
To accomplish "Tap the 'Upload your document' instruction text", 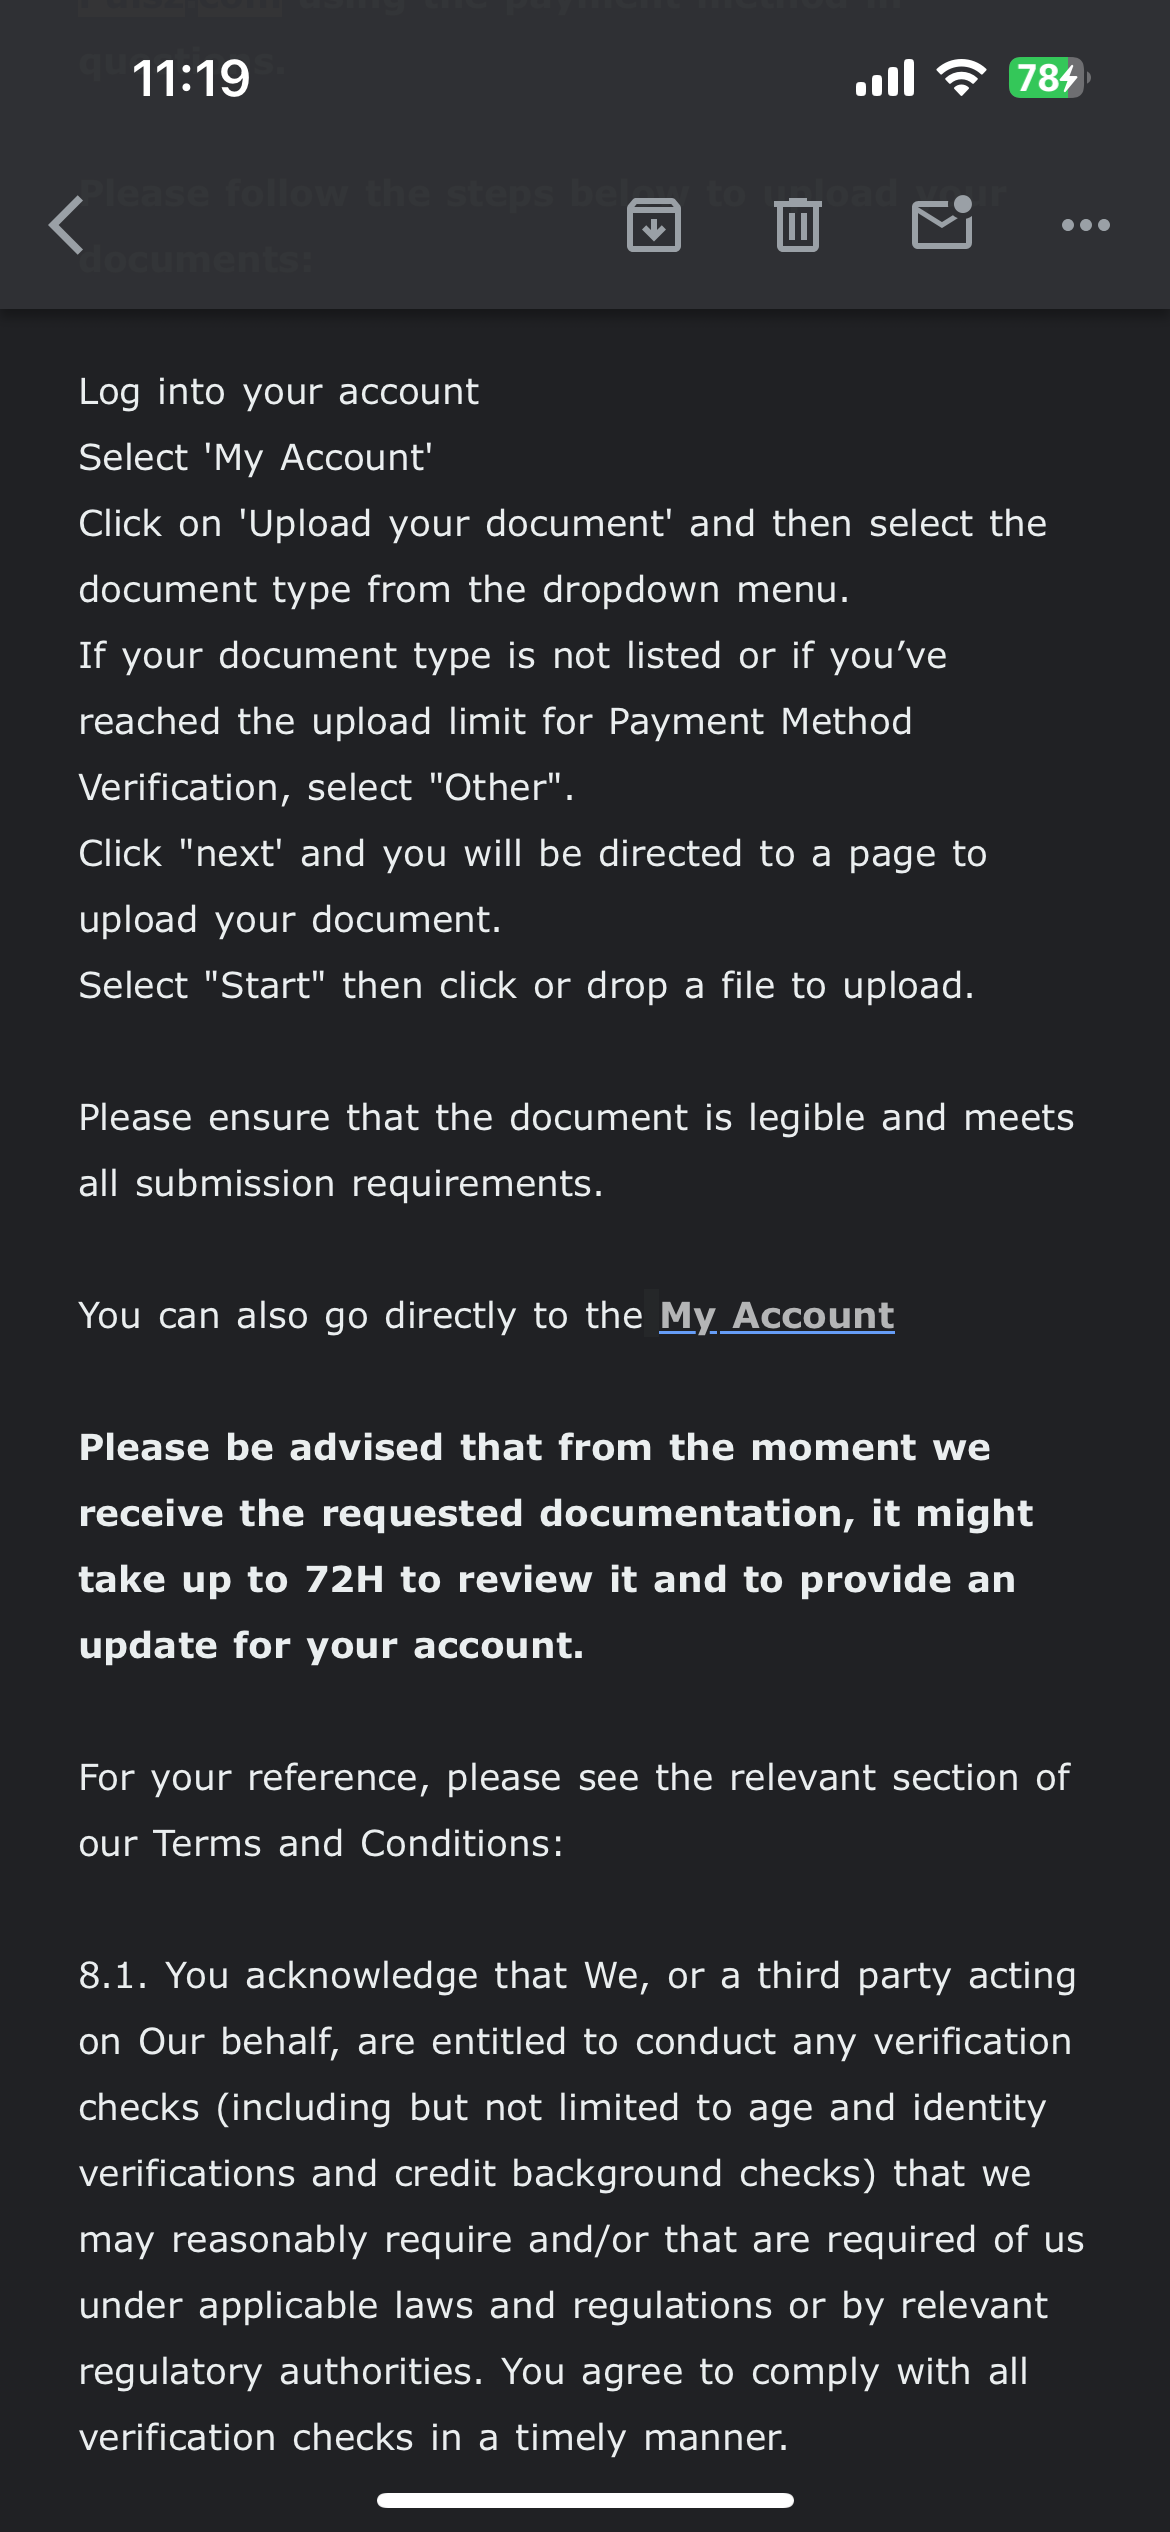I will coord(562,556).
